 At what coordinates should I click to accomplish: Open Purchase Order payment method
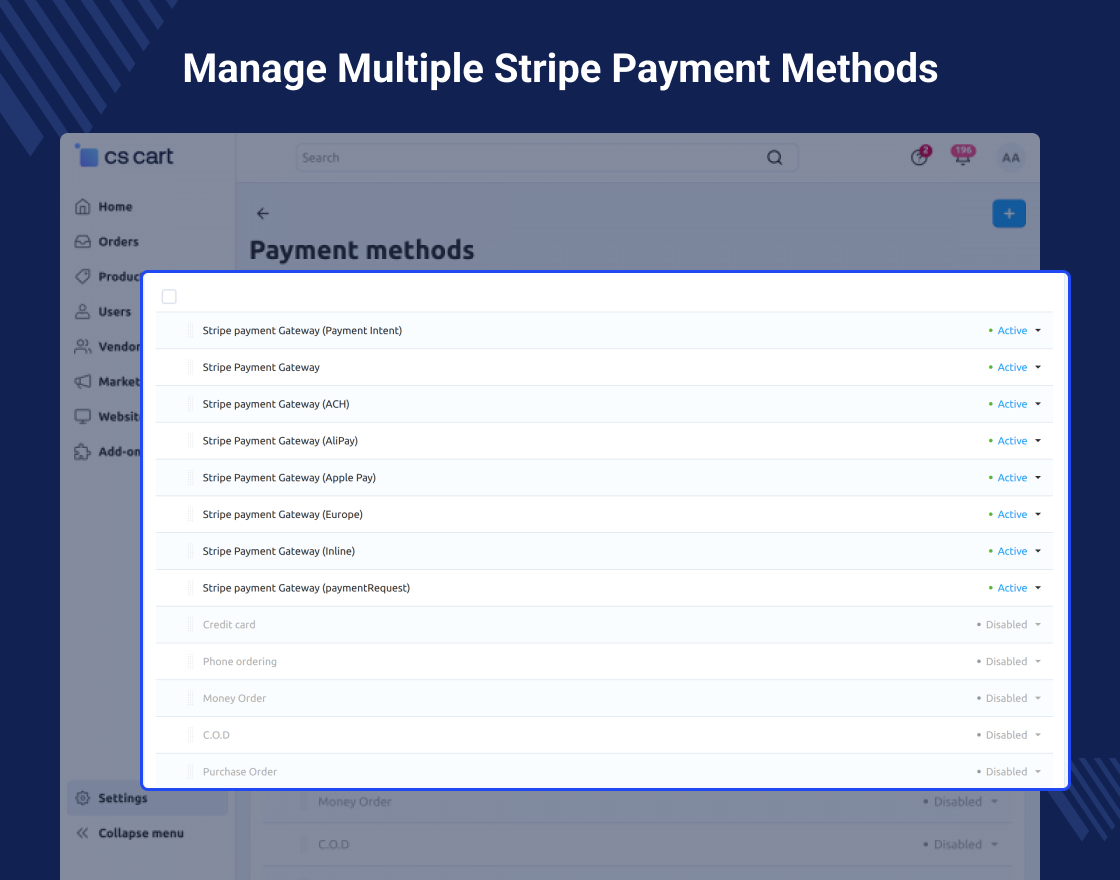click(x=239, y=771)
